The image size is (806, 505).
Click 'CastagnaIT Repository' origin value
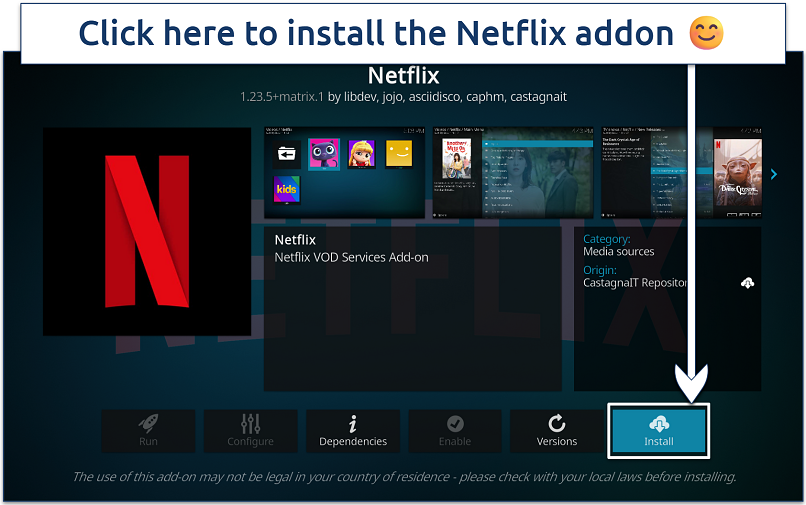[x=635, y=283]
